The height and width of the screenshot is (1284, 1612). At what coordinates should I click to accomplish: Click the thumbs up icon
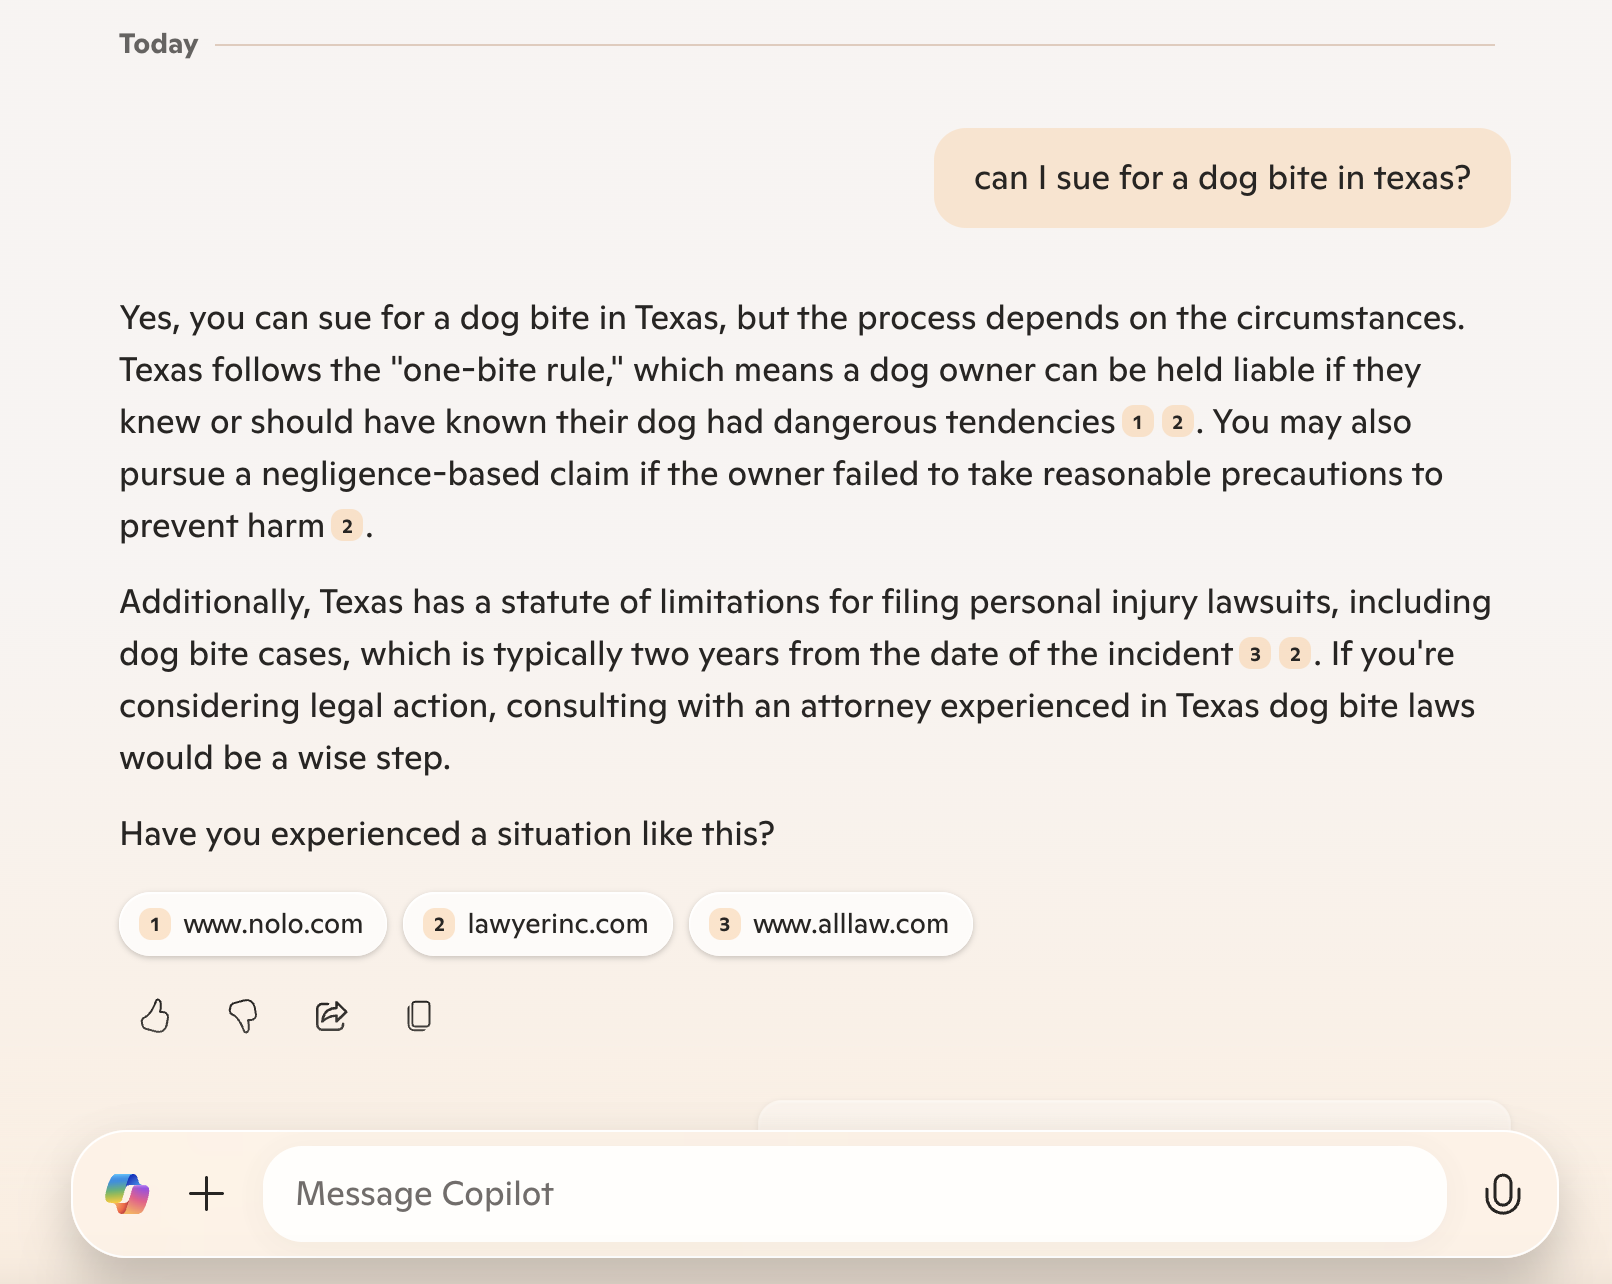point(155,1016)
